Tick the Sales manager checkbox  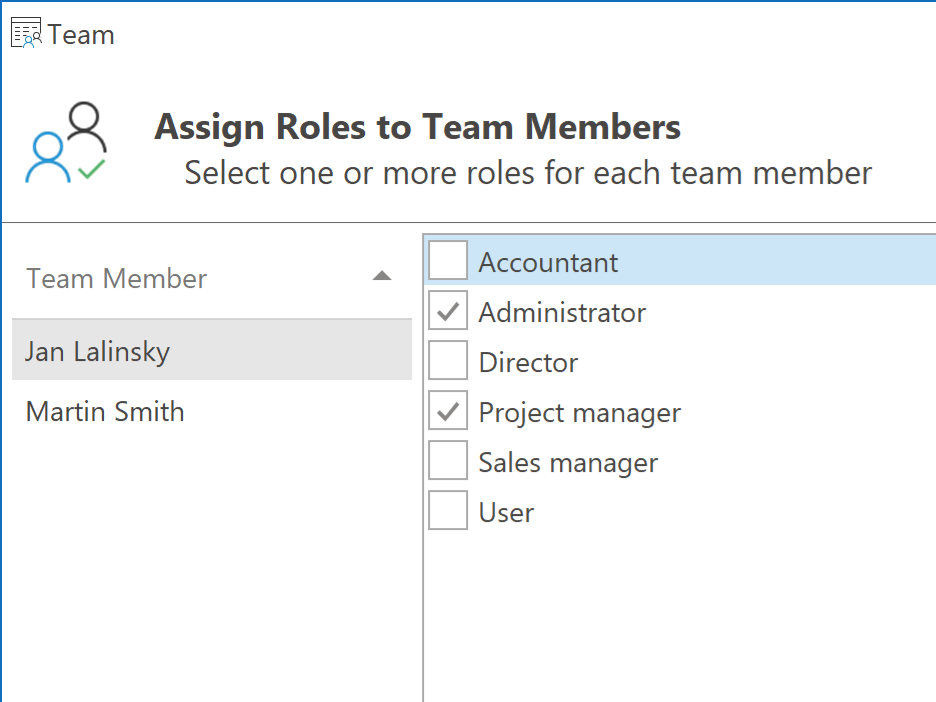(448, 460)
